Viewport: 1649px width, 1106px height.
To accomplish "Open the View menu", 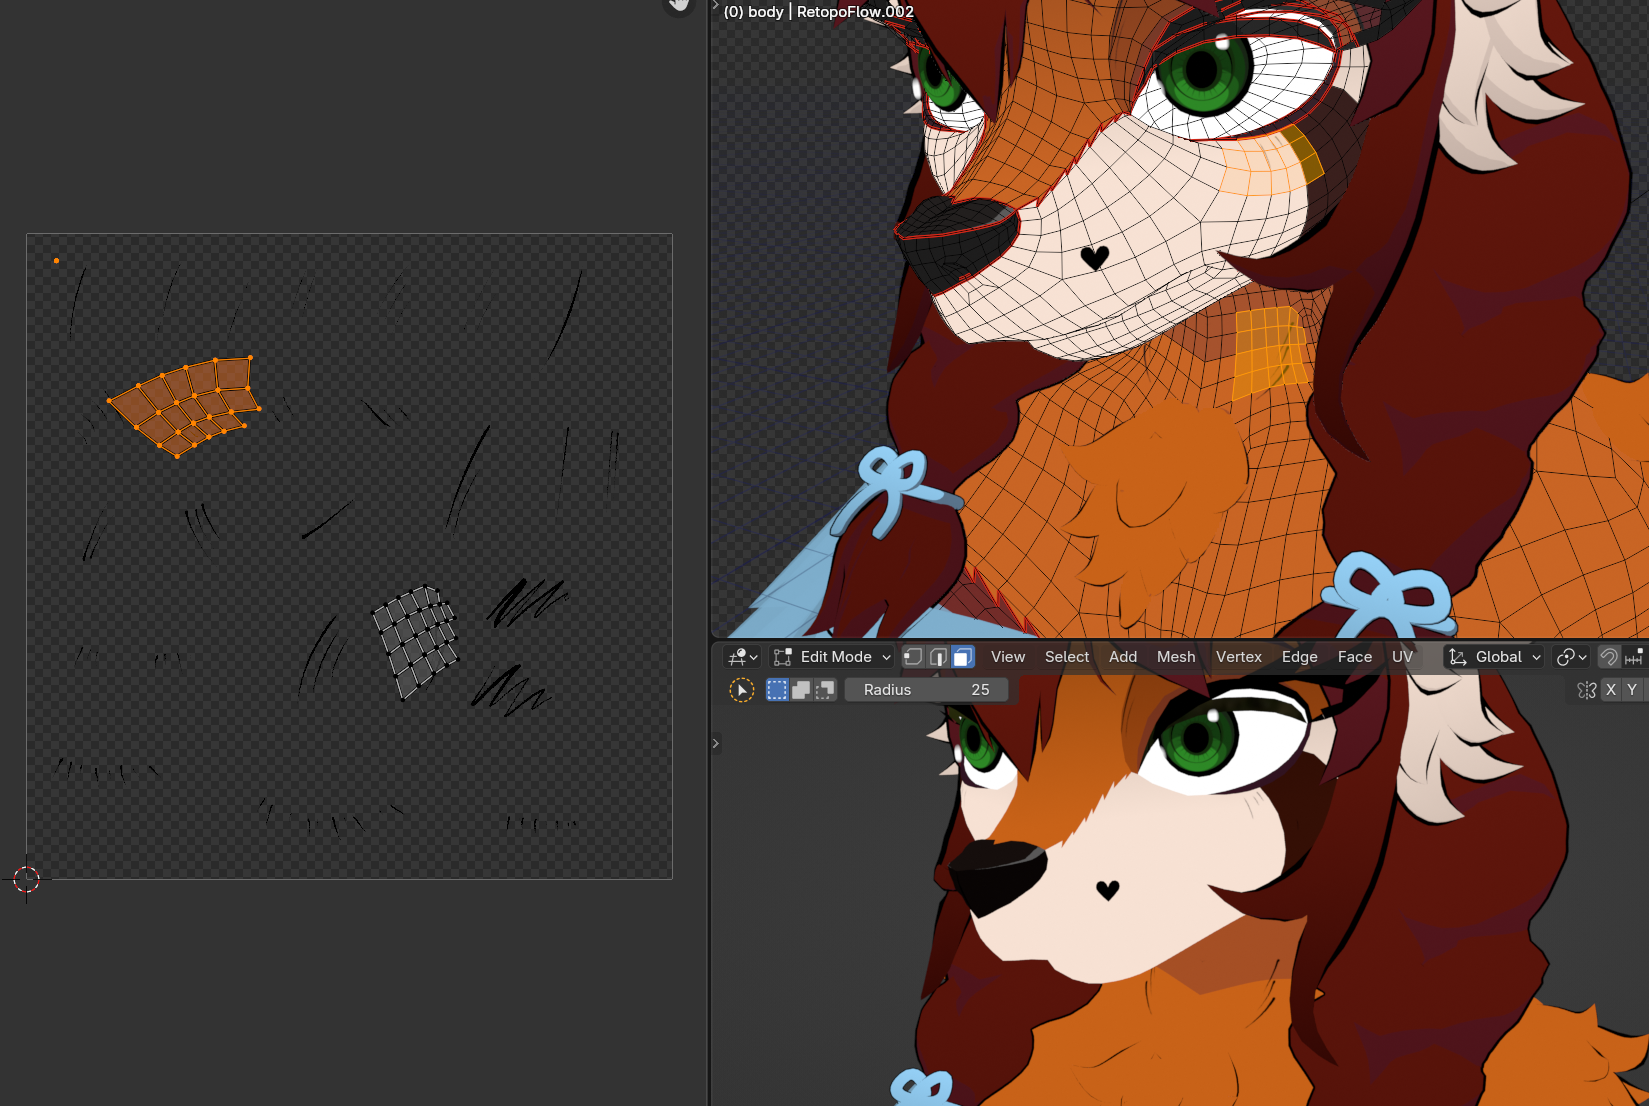I will click(x=1007, y=657).
